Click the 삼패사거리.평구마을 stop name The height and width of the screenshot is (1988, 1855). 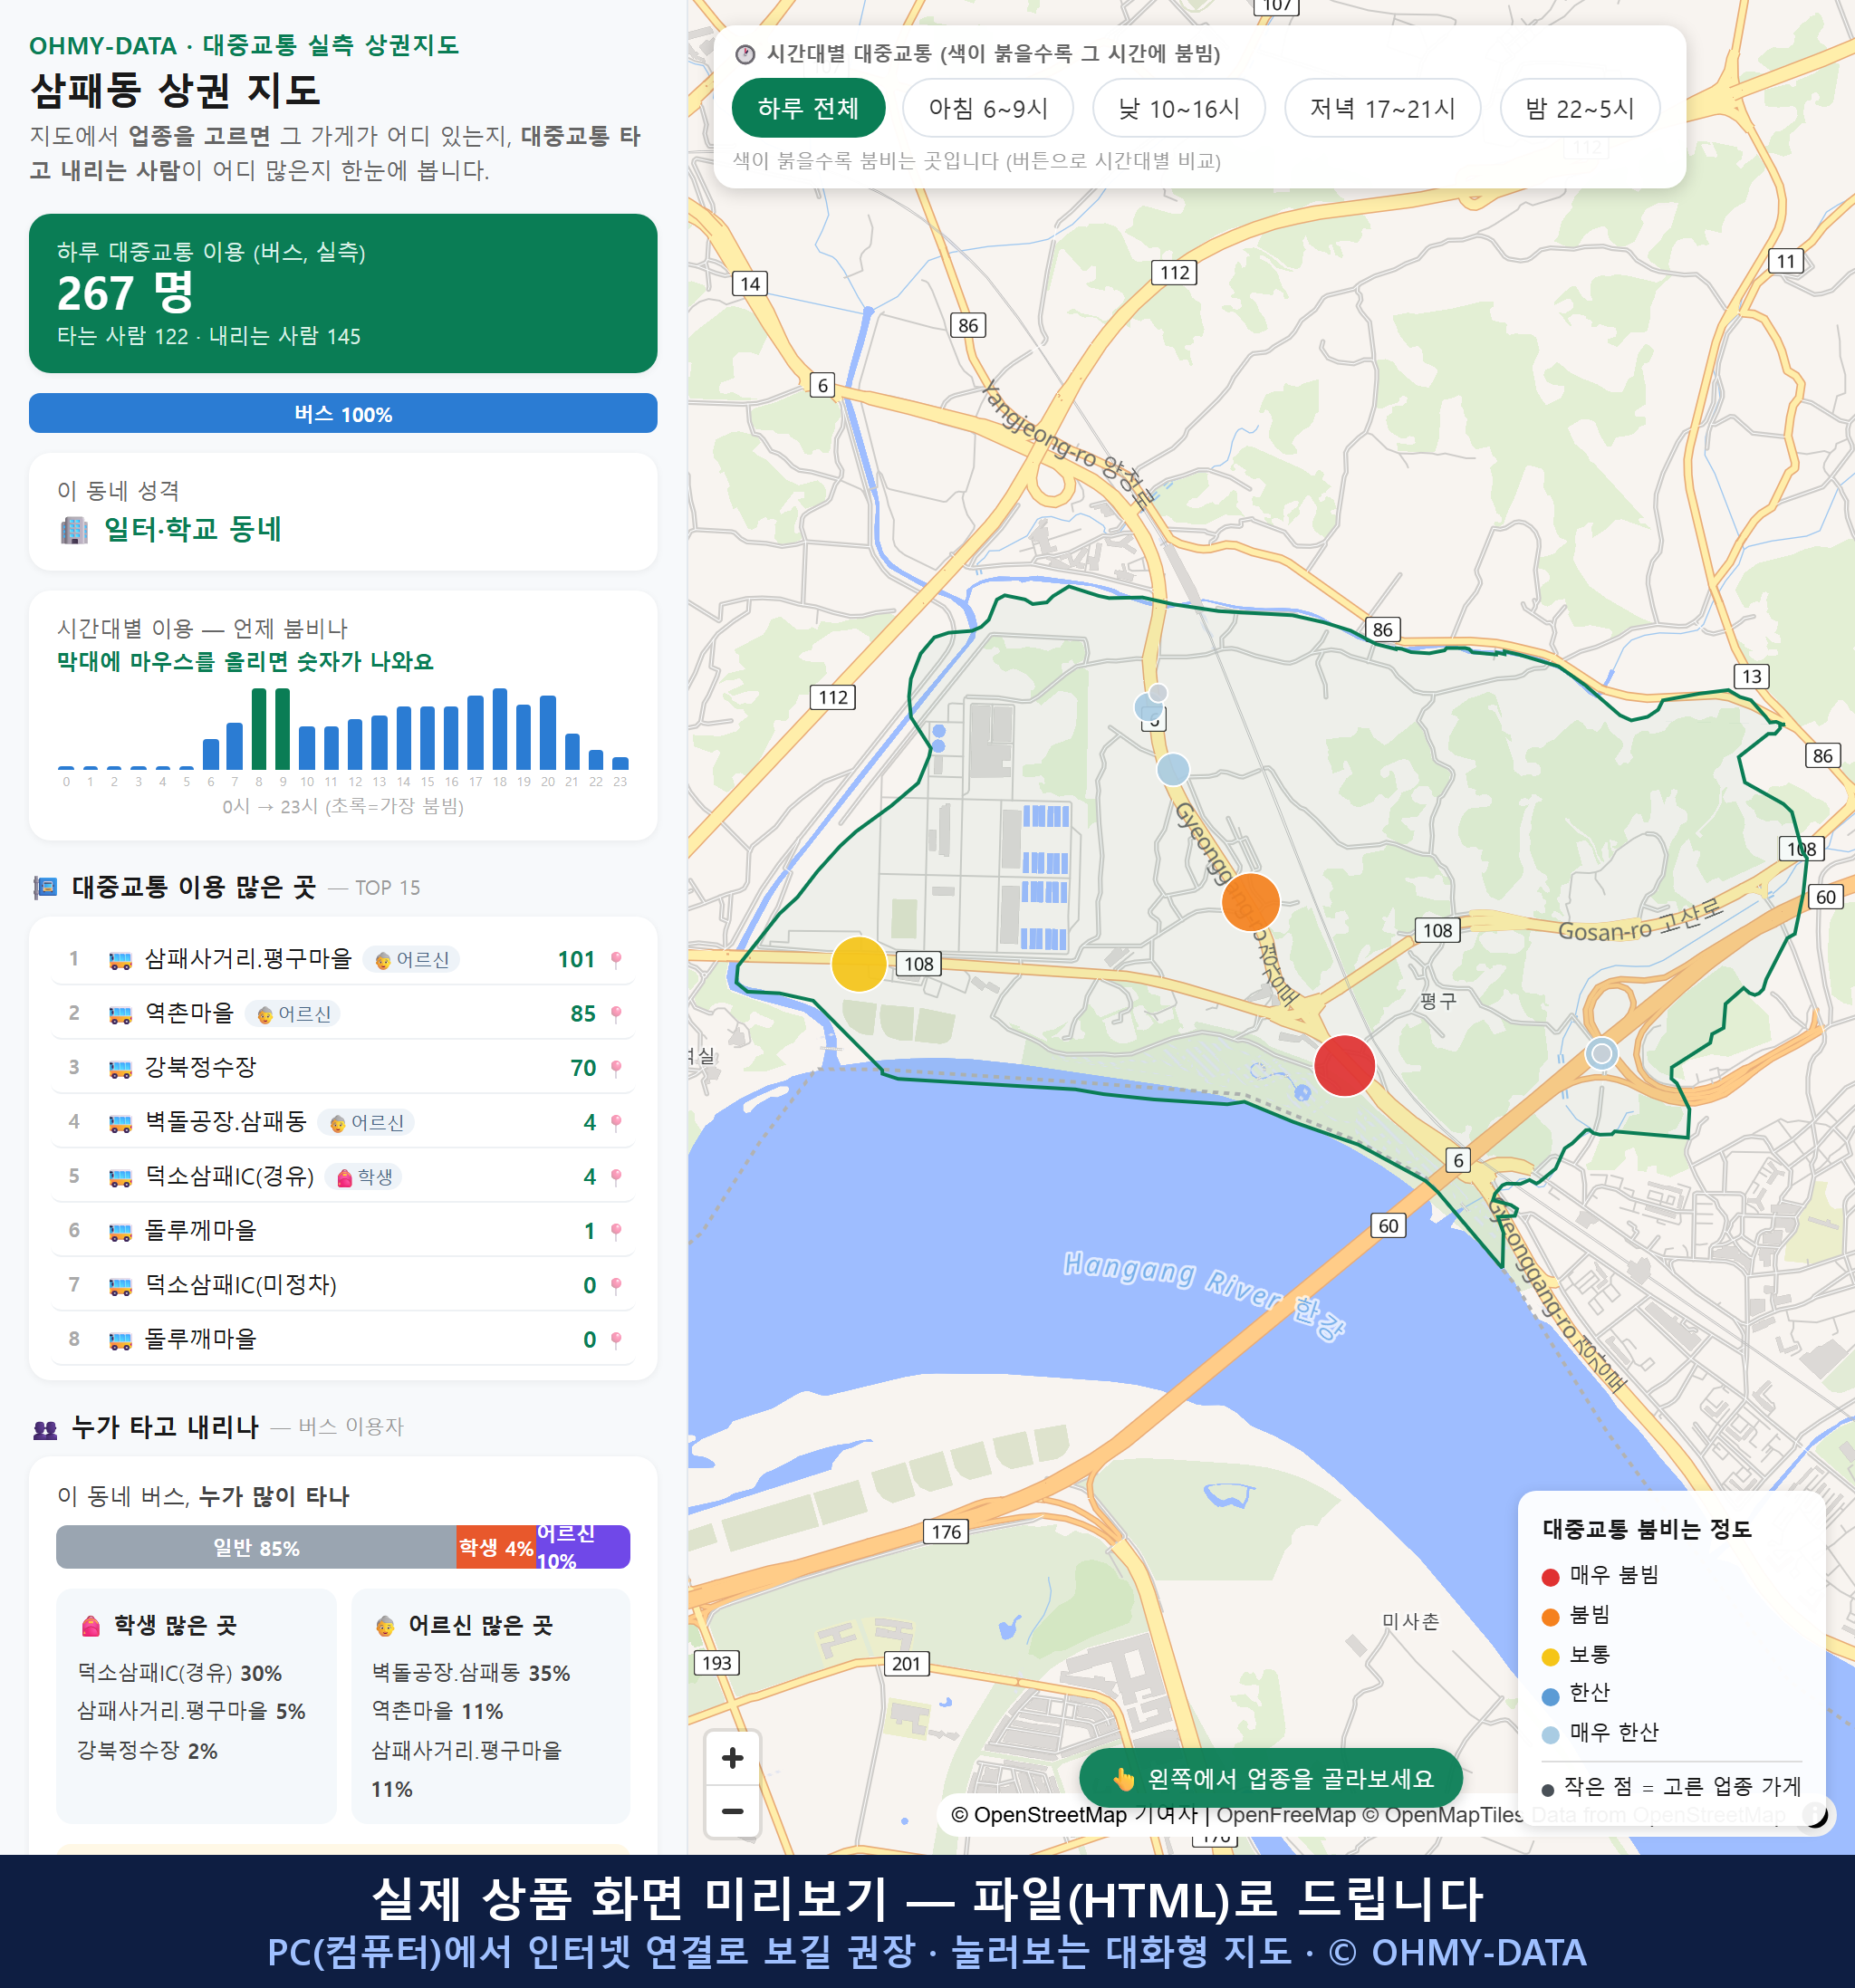[249, 959]
